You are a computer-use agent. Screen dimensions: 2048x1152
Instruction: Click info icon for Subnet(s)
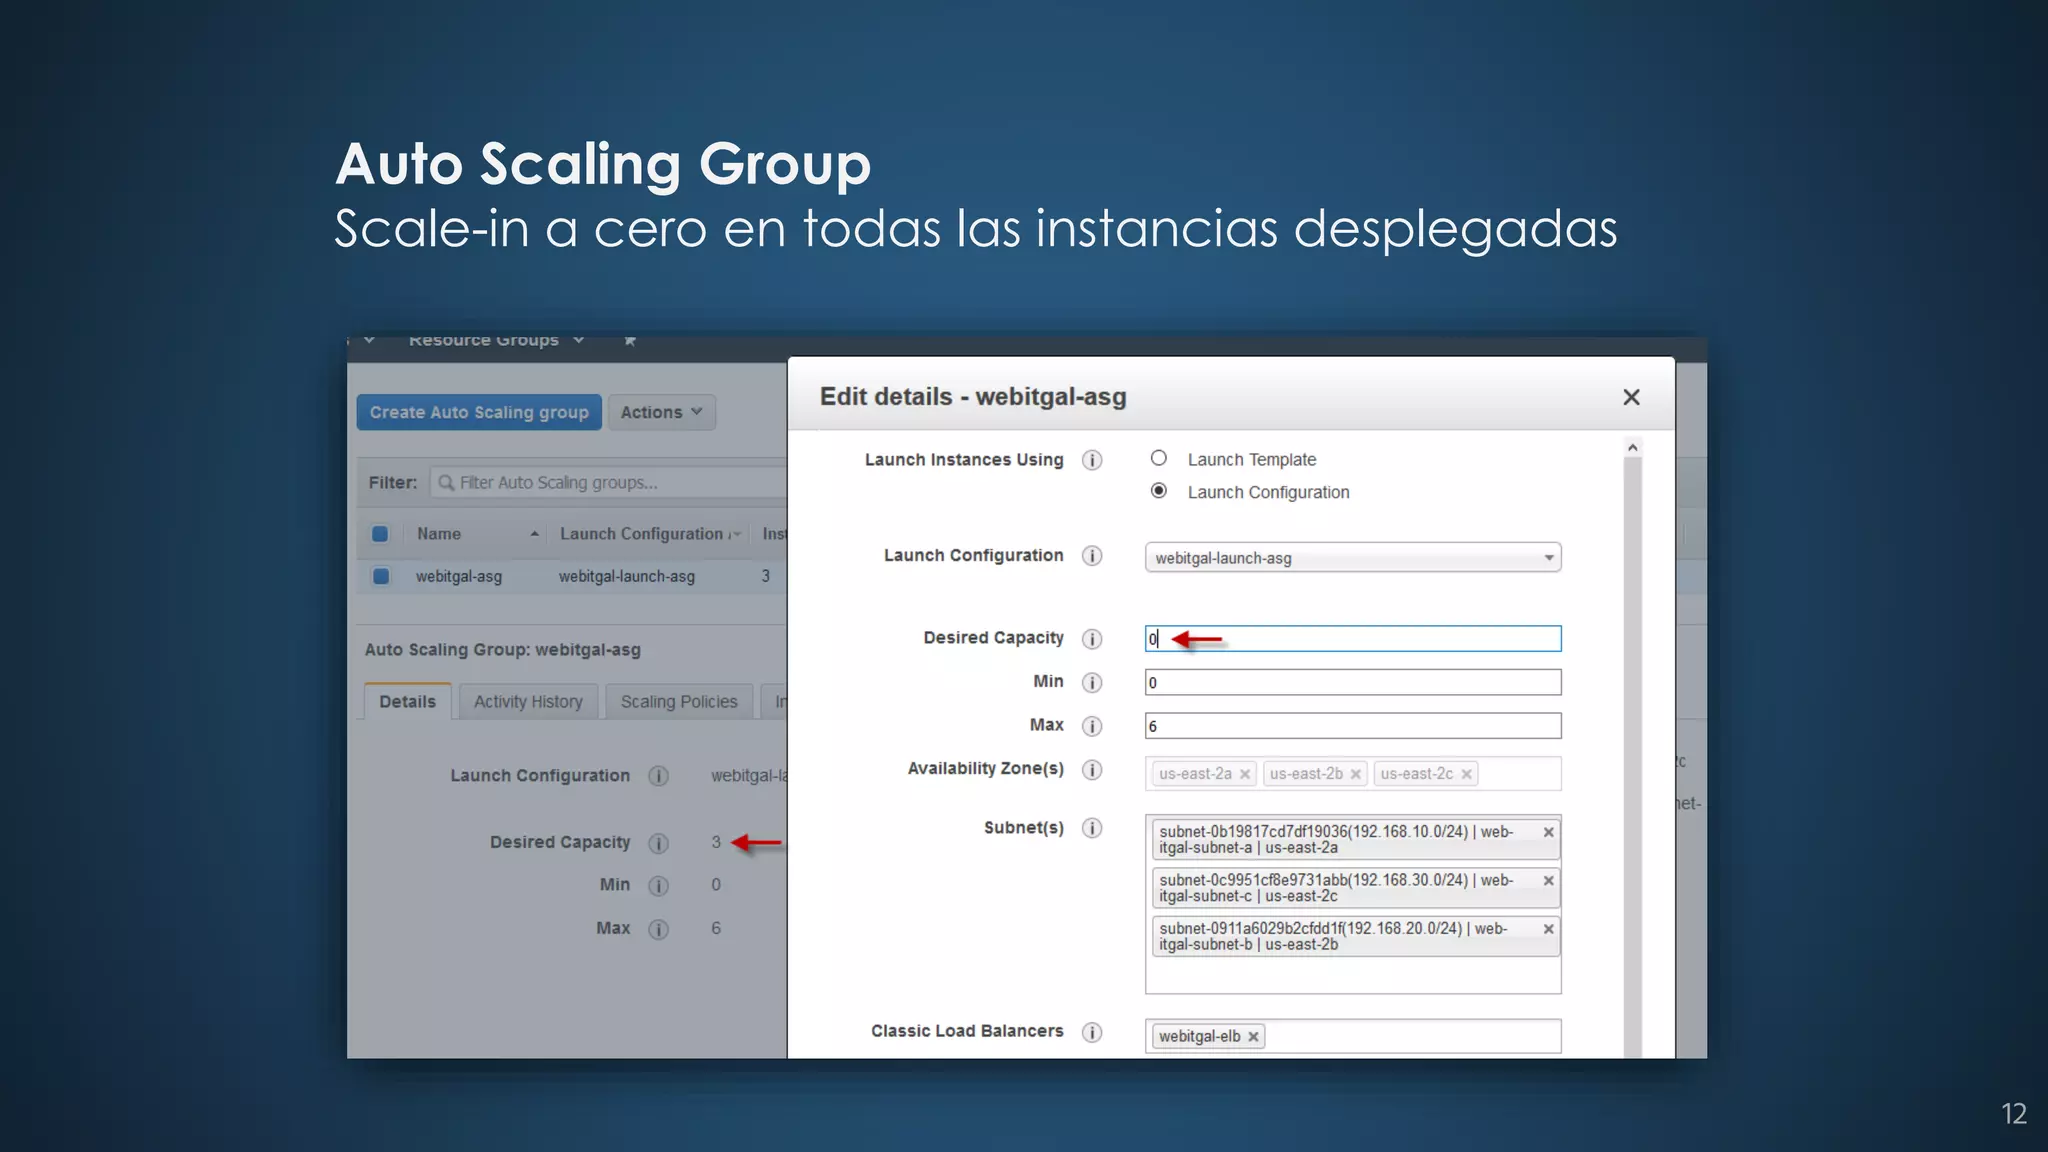click(1092, 828)
